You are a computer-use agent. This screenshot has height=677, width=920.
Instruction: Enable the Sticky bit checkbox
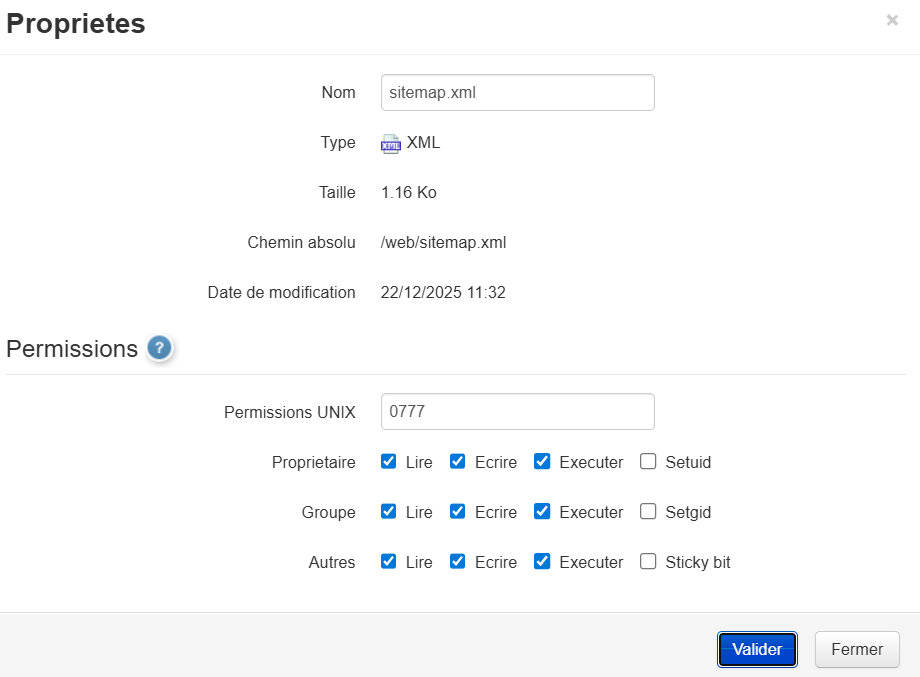(648, 562)
